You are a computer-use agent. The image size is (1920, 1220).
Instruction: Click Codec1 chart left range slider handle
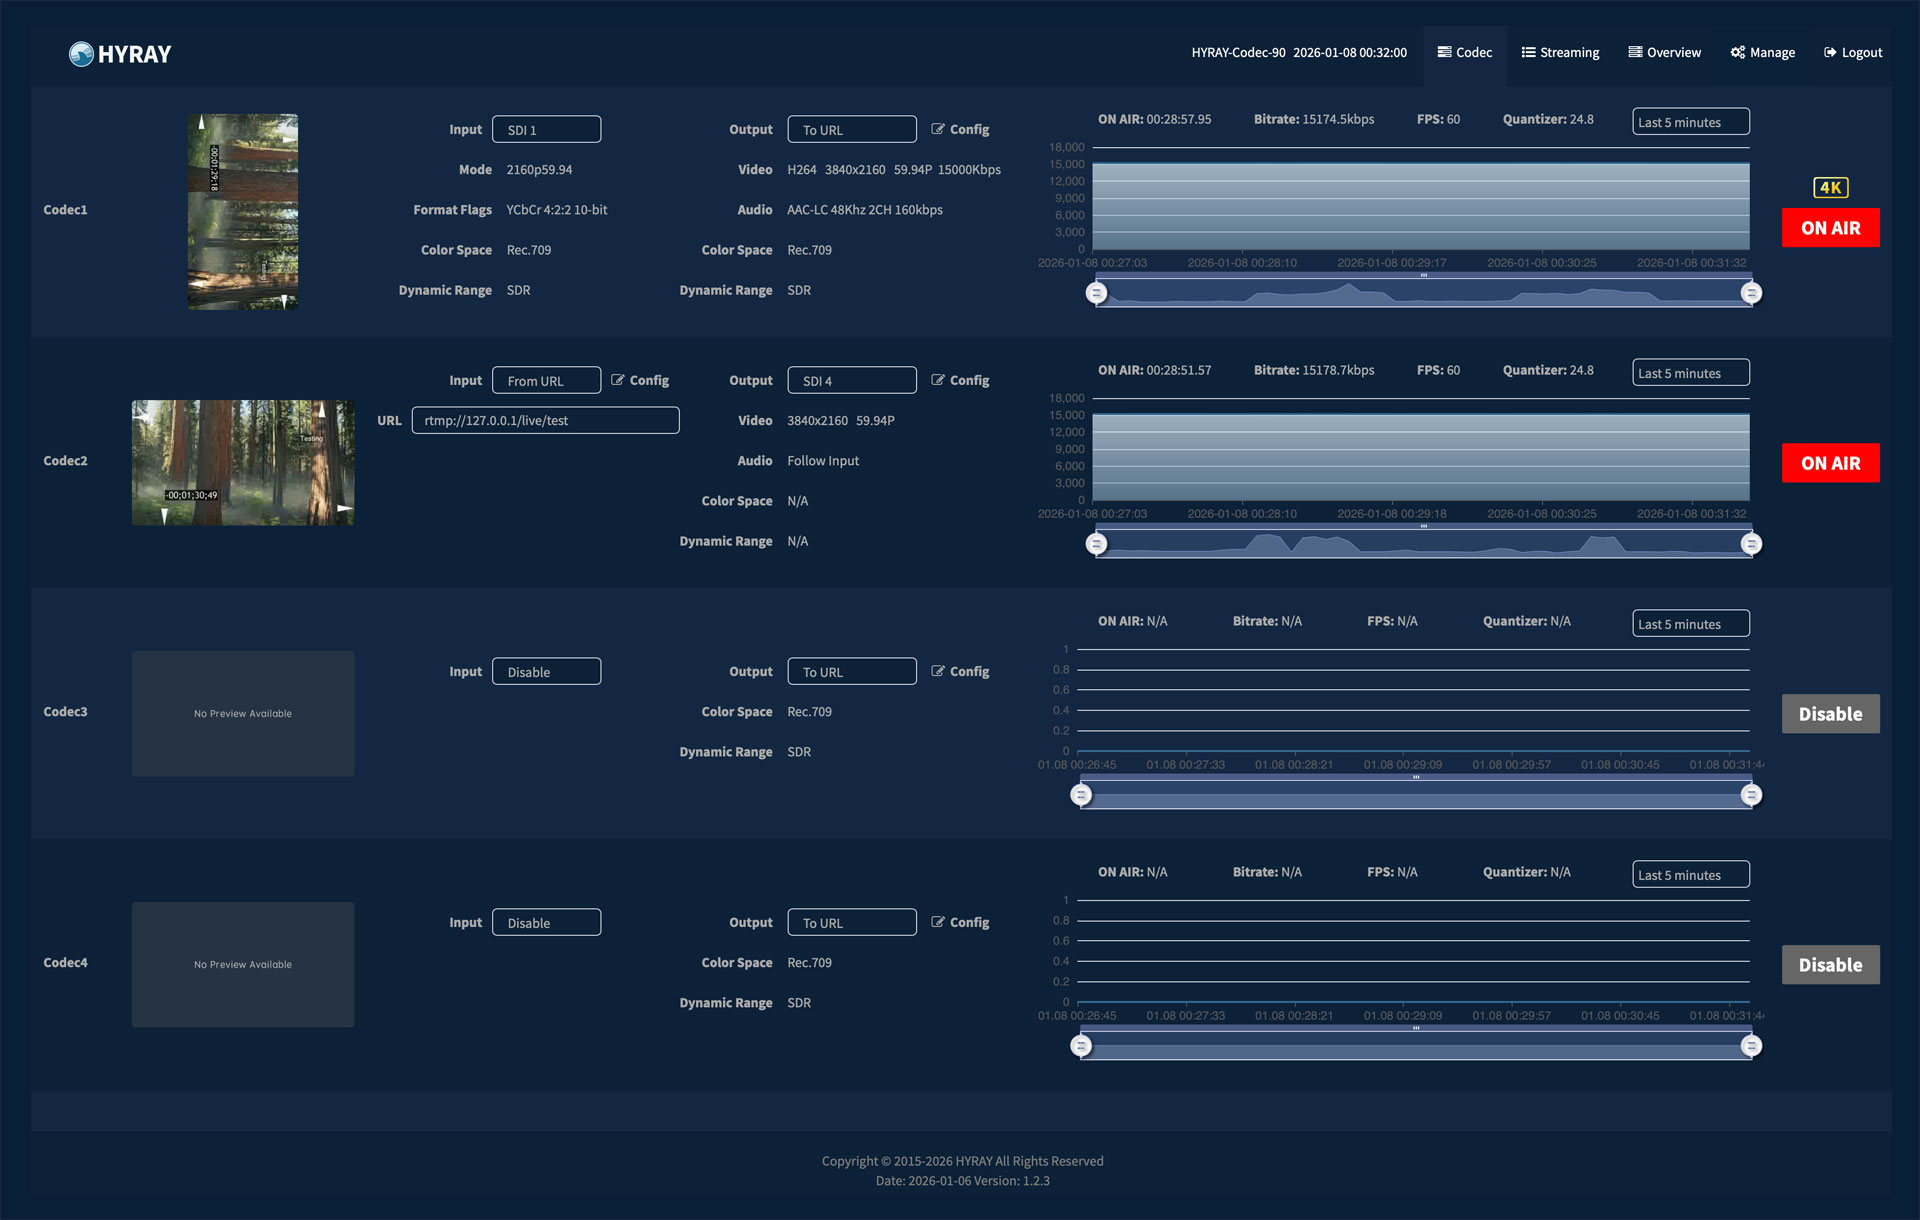click(x=1096, y=293)
